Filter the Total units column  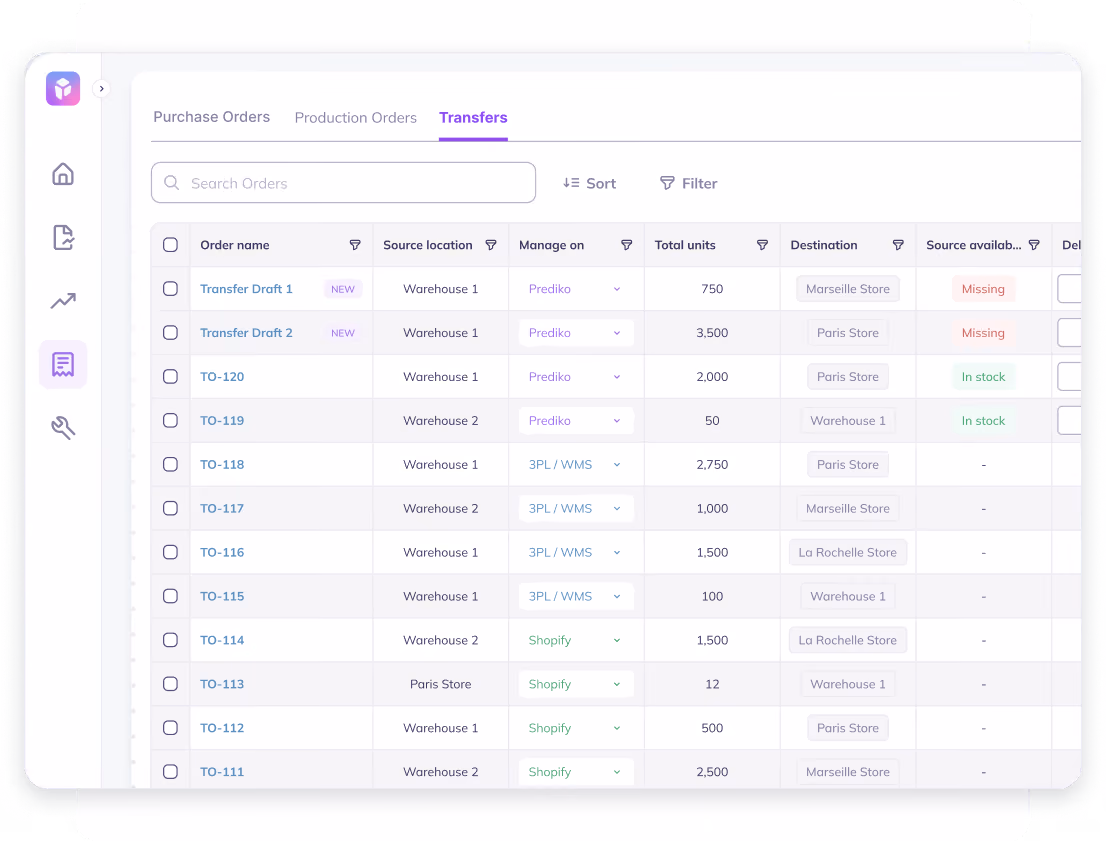[x=762, y=245]
